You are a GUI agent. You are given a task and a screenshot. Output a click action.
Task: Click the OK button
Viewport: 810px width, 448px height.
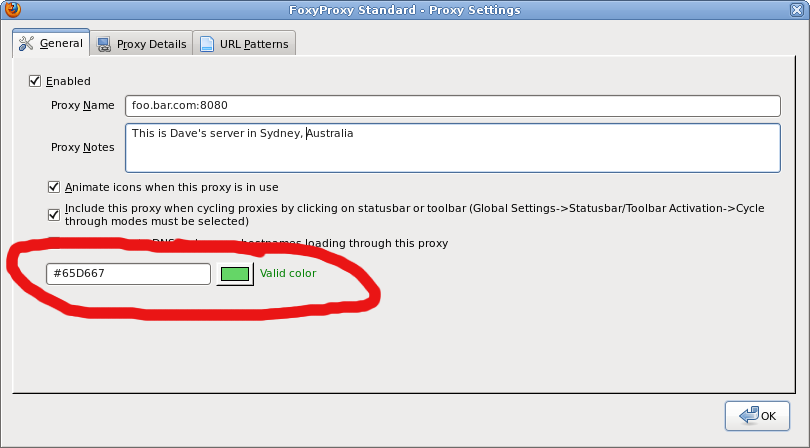pyautogui.click(x=757, y=416)
